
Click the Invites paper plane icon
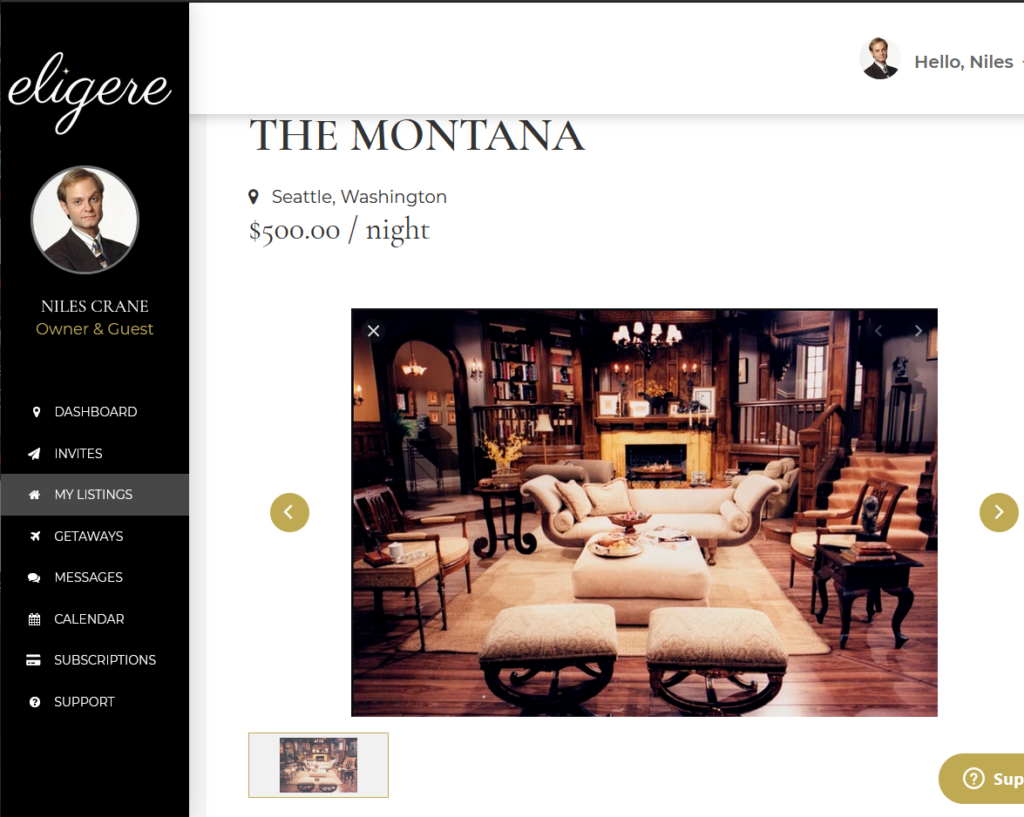[34, 453]
